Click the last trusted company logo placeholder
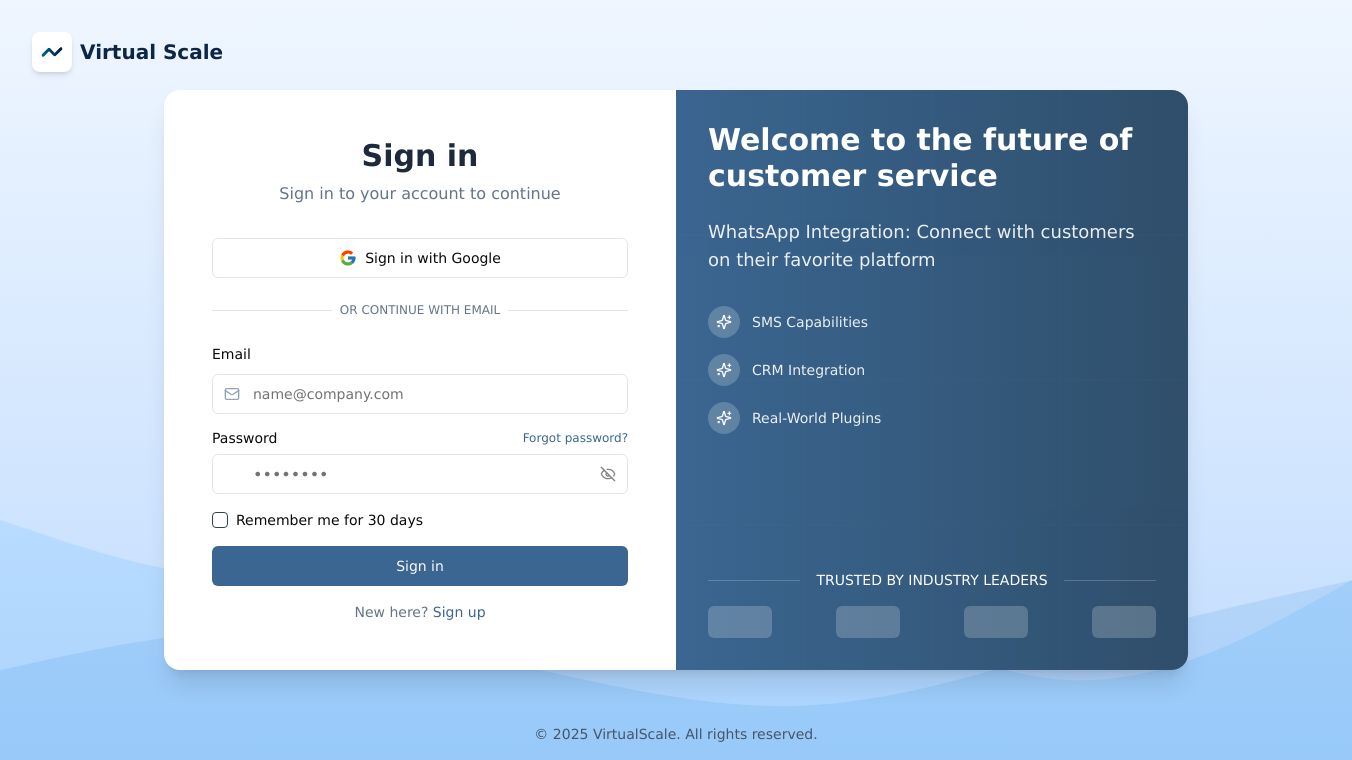Image resolution: width=1352 pixels, height=760 pixels. (1124, 622)
